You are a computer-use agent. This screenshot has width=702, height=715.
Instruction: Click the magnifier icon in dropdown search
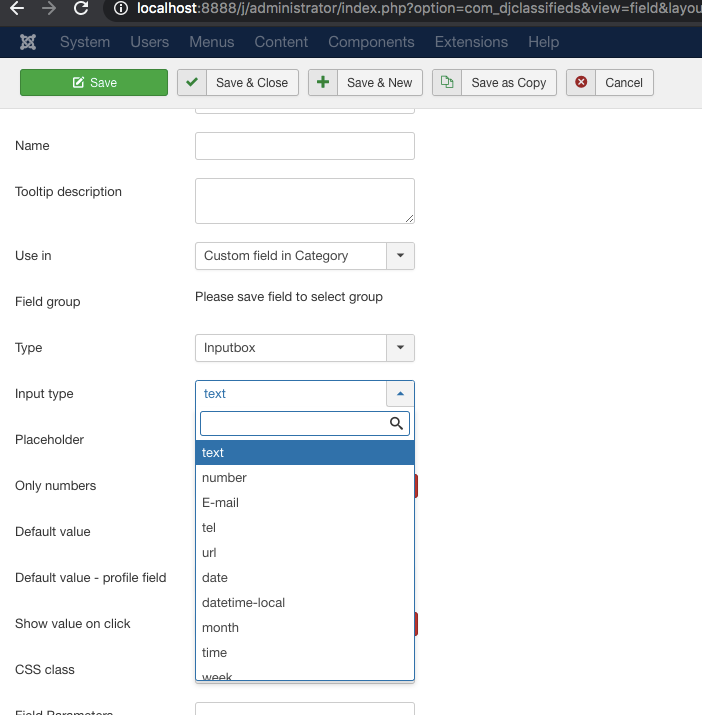click(396, 424)
